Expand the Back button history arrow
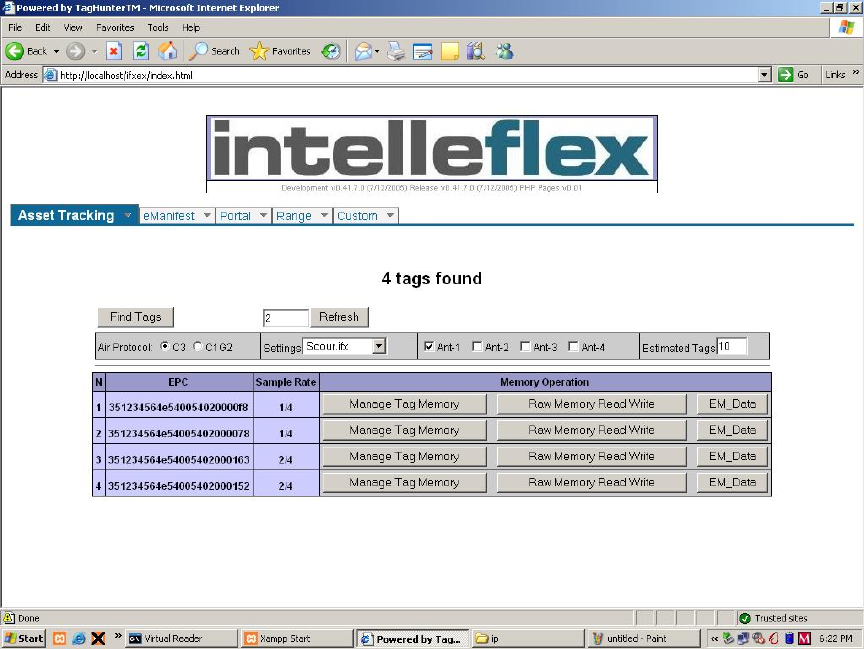Image resolution: width=864 pixels, height=649 pixels. [x=56, y=51]
